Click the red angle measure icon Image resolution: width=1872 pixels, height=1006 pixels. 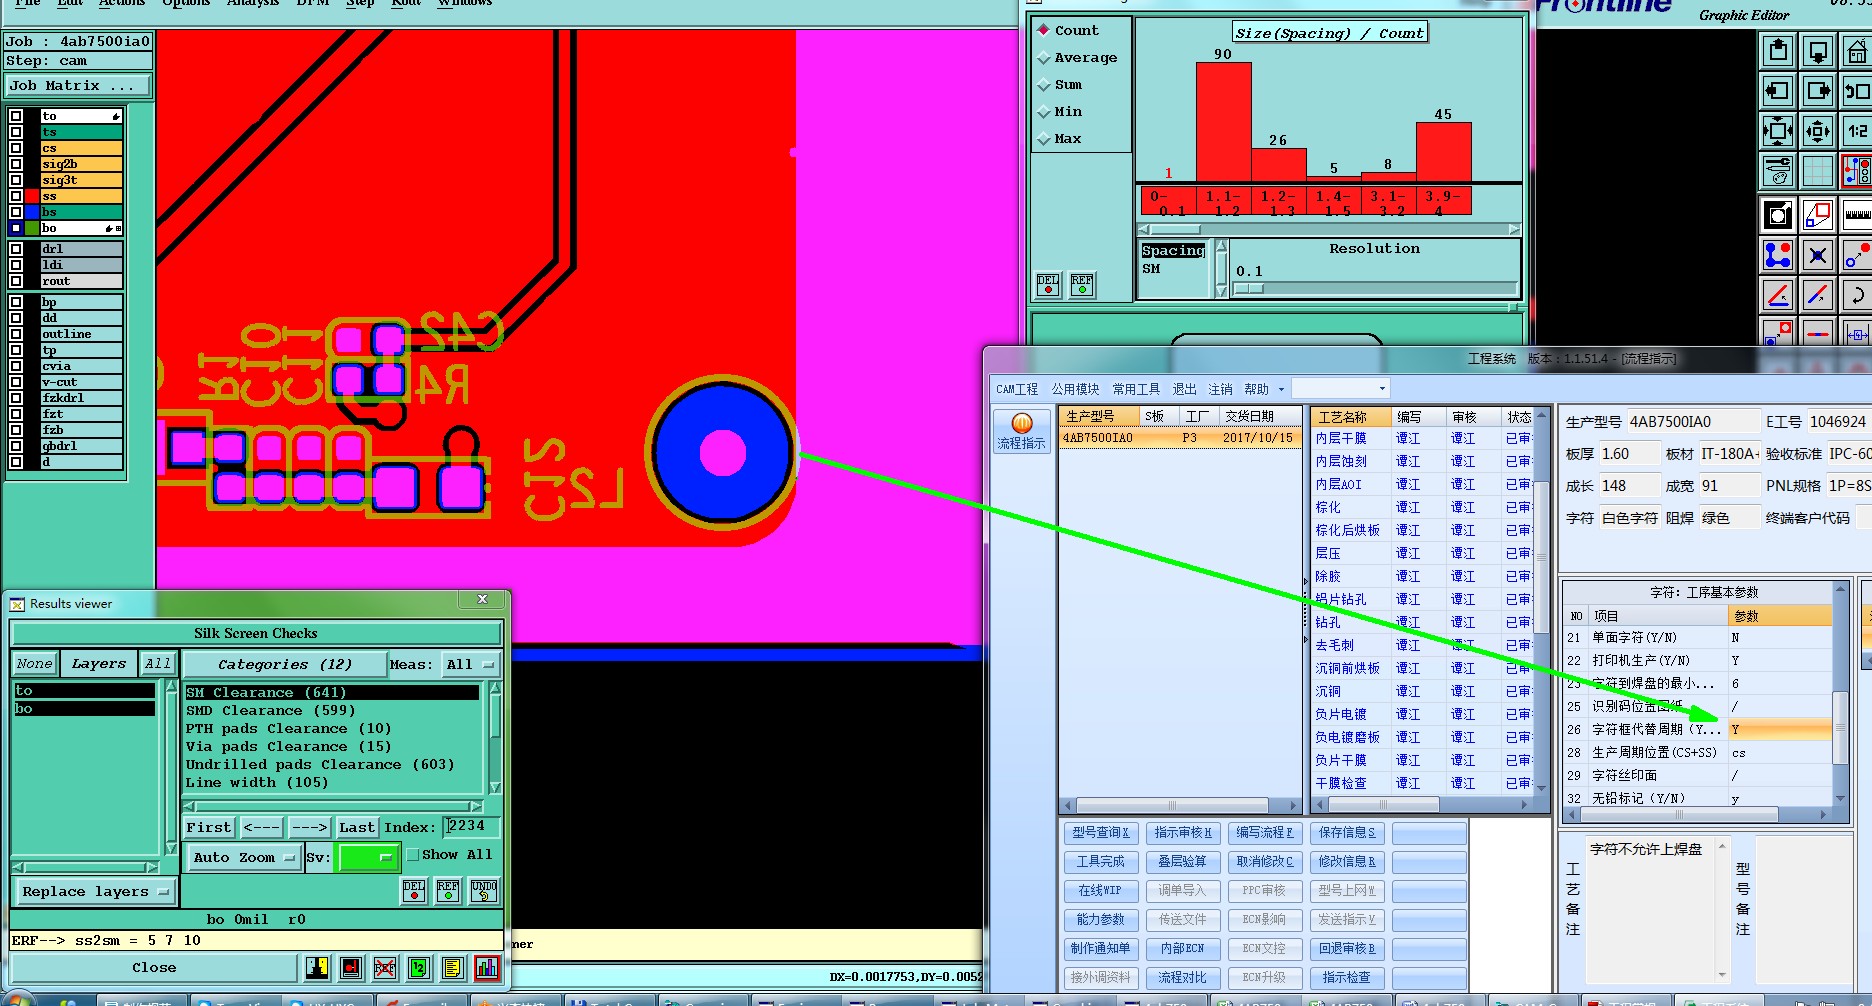tap(1778, 295)
